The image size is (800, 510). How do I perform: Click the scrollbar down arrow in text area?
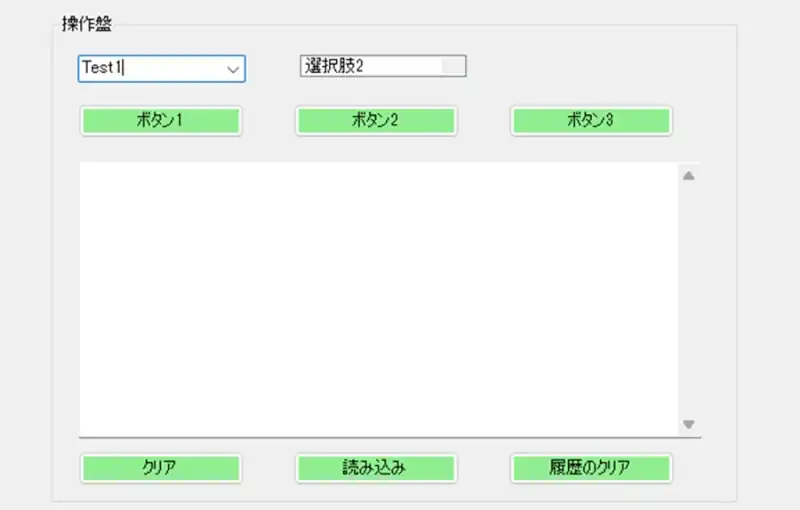(x=689, y=424)
